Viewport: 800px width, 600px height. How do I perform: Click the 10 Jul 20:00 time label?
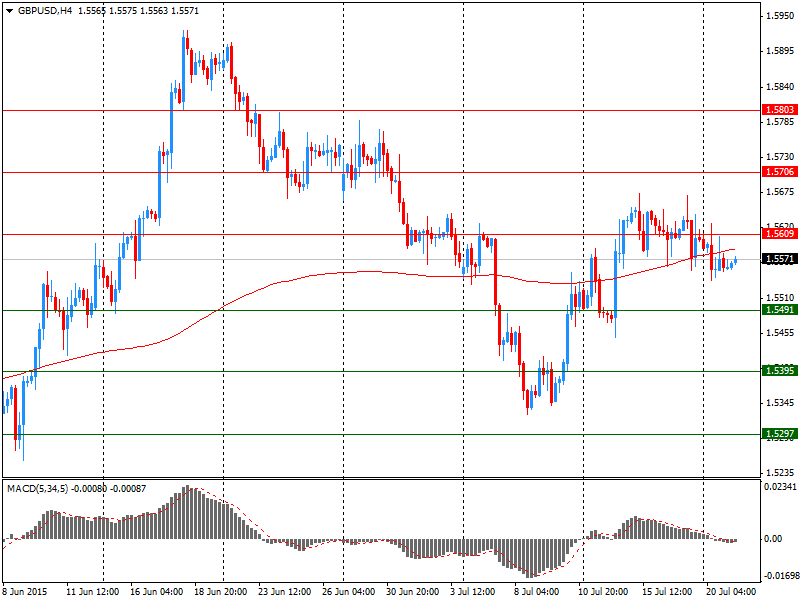[604, 592]
